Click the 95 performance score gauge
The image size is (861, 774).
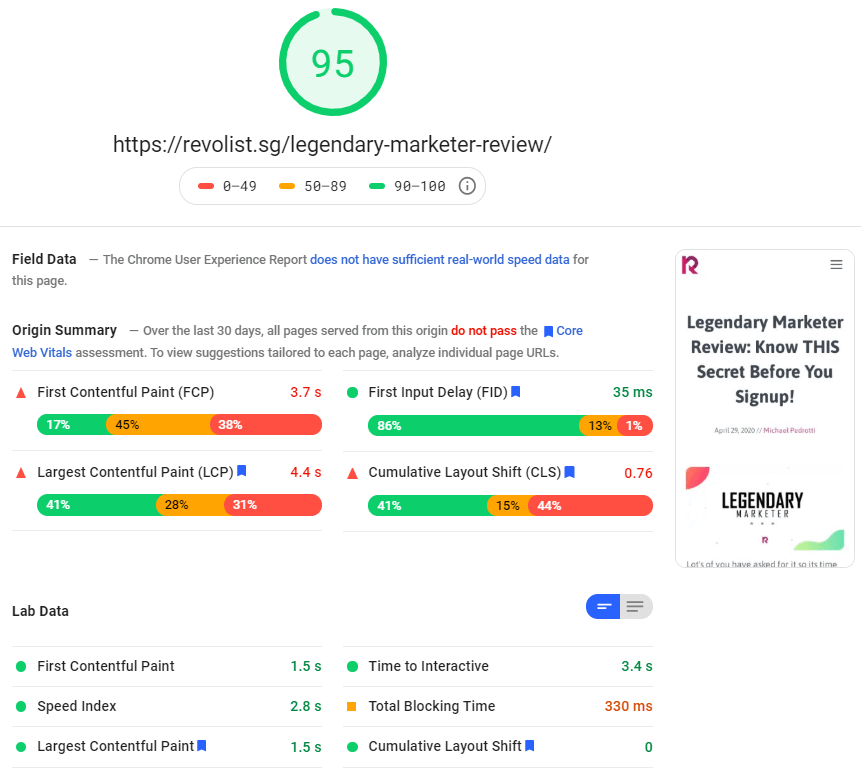333,62
